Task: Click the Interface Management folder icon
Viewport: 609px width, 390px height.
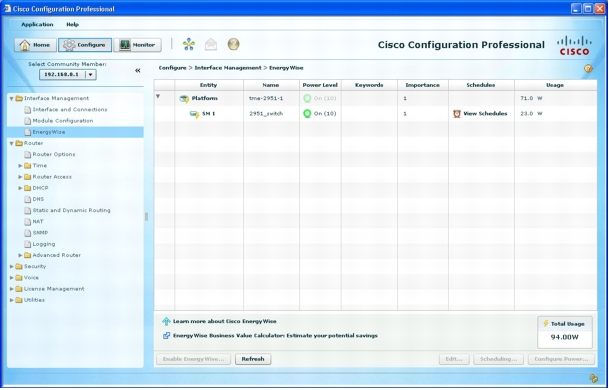Action: (x=19, y=99)
